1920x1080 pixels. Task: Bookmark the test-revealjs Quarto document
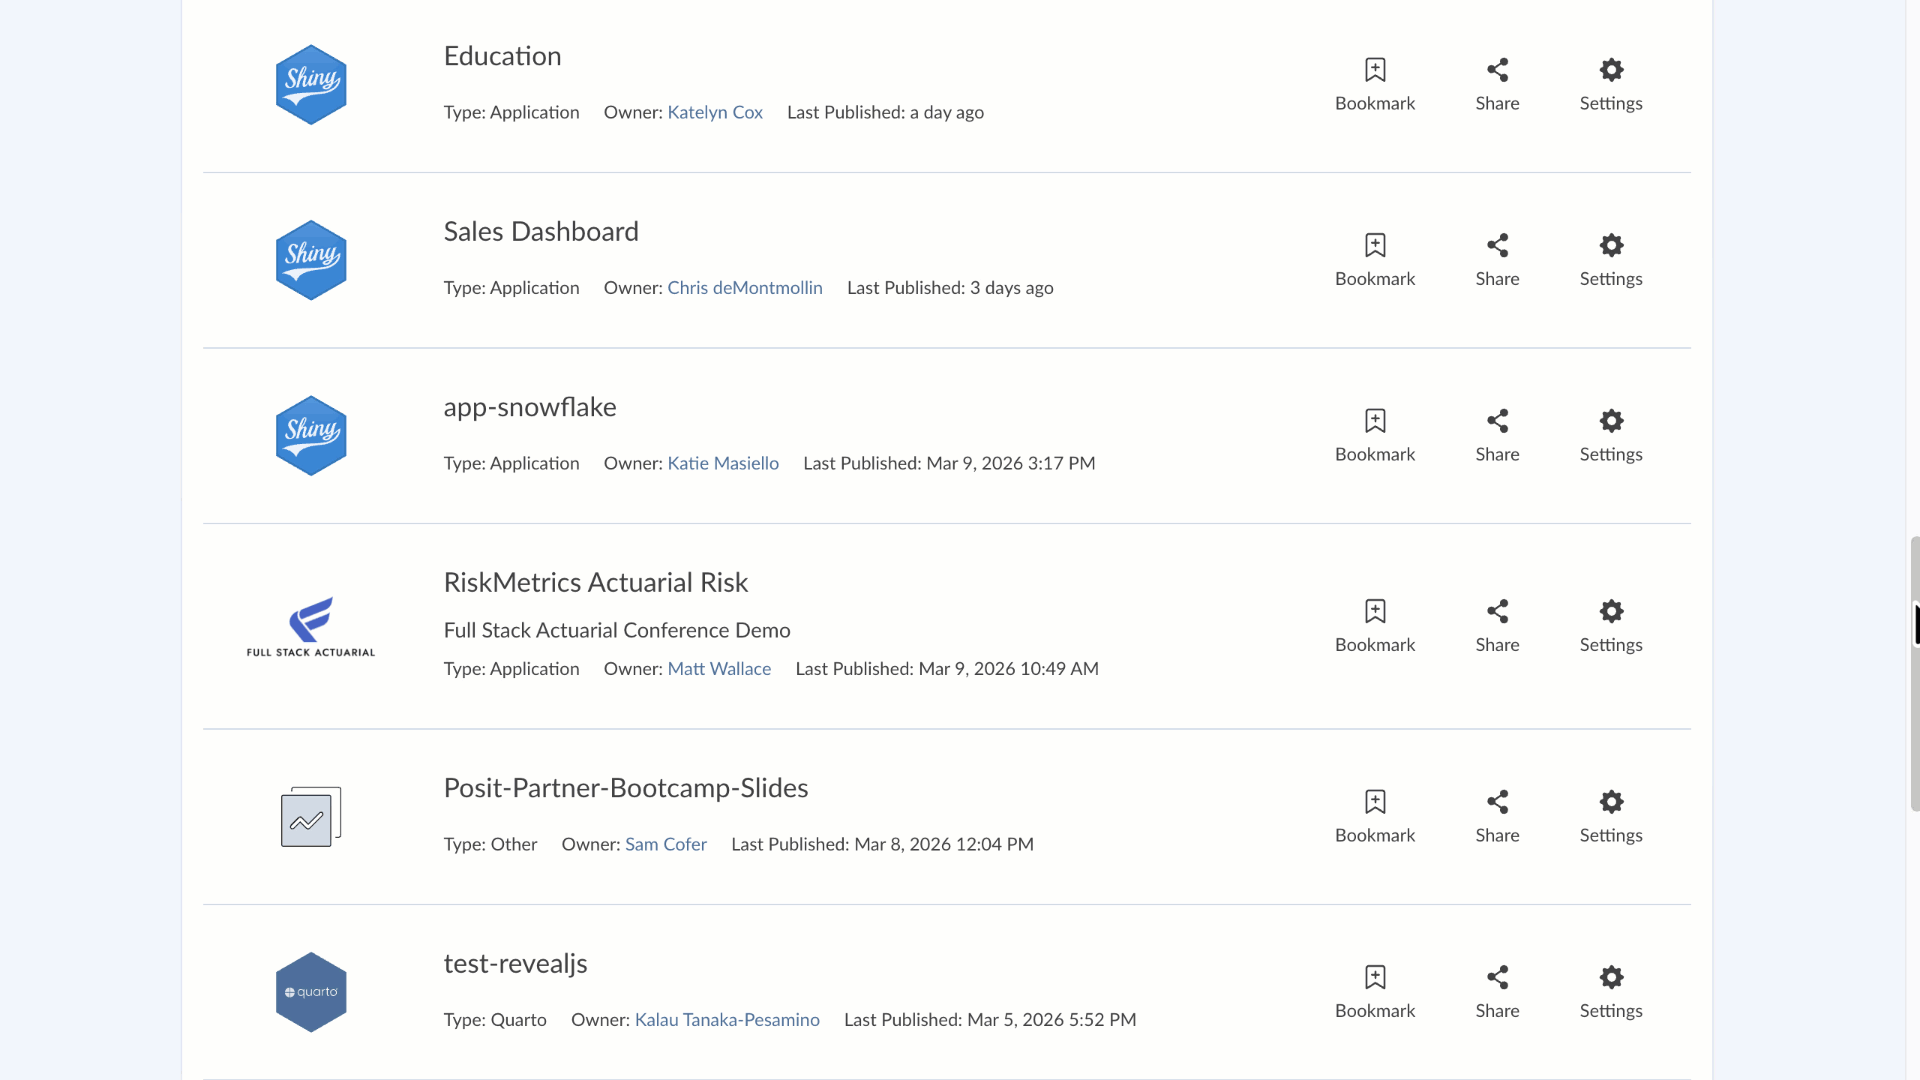click(1375, 978)
